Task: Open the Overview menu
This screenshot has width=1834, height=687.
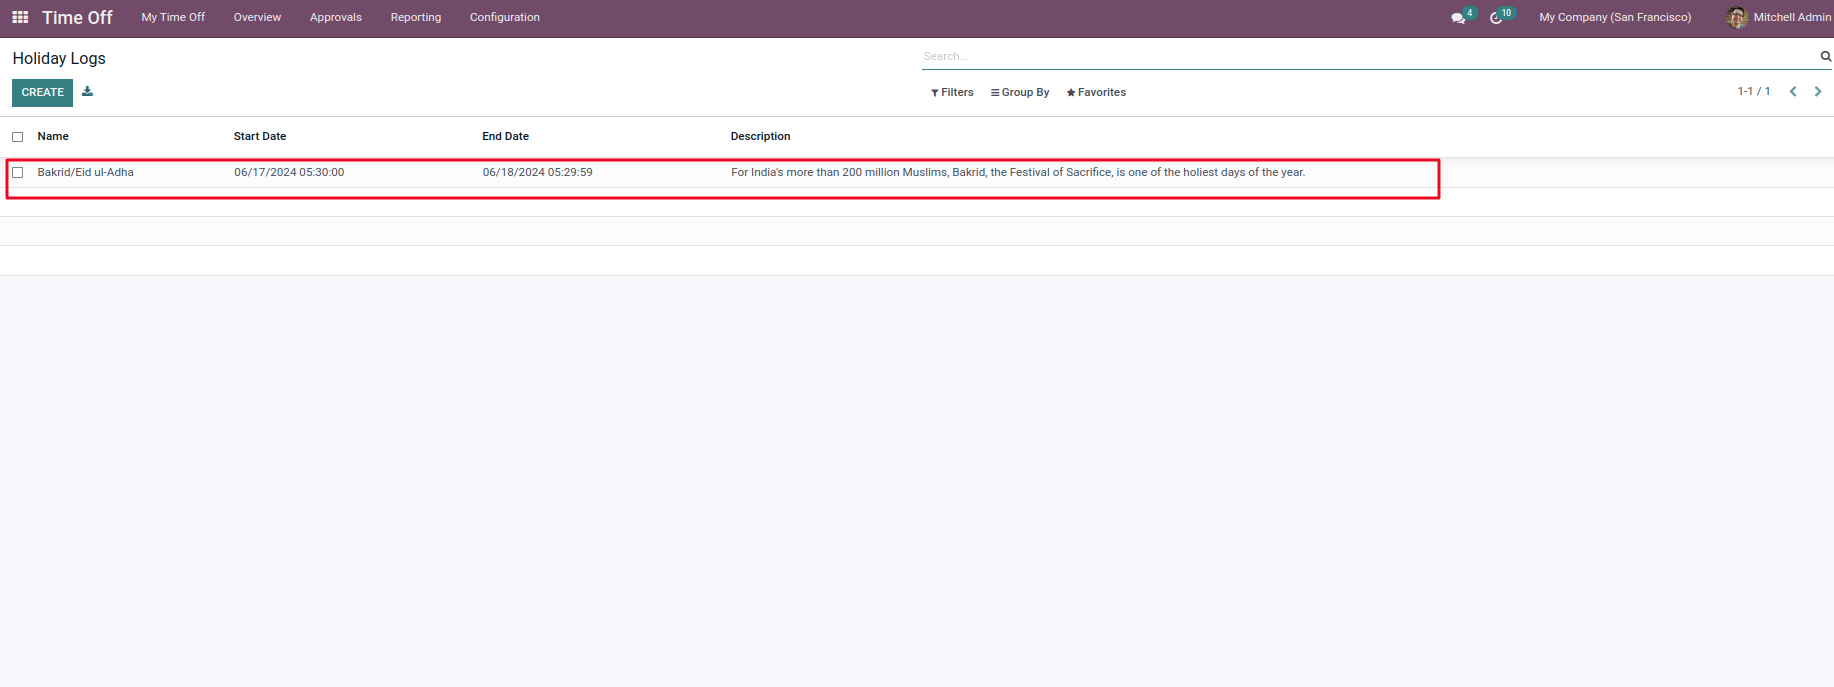Action: (x=257, y=17)
